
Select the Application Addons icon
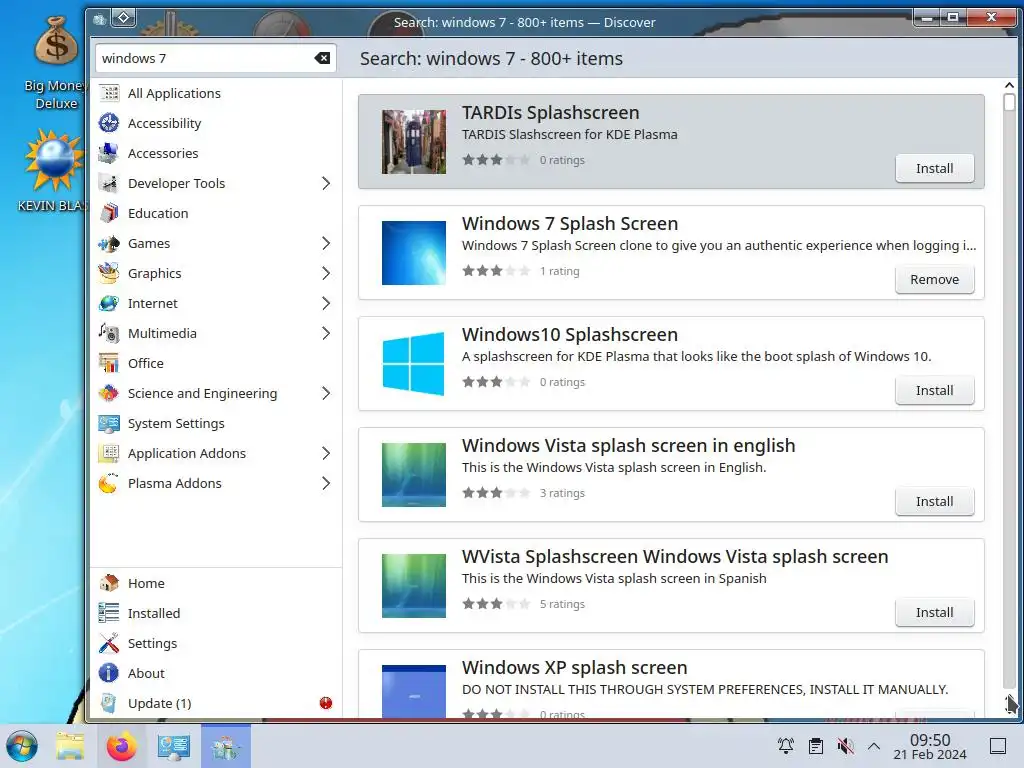[x=109, y=454]
